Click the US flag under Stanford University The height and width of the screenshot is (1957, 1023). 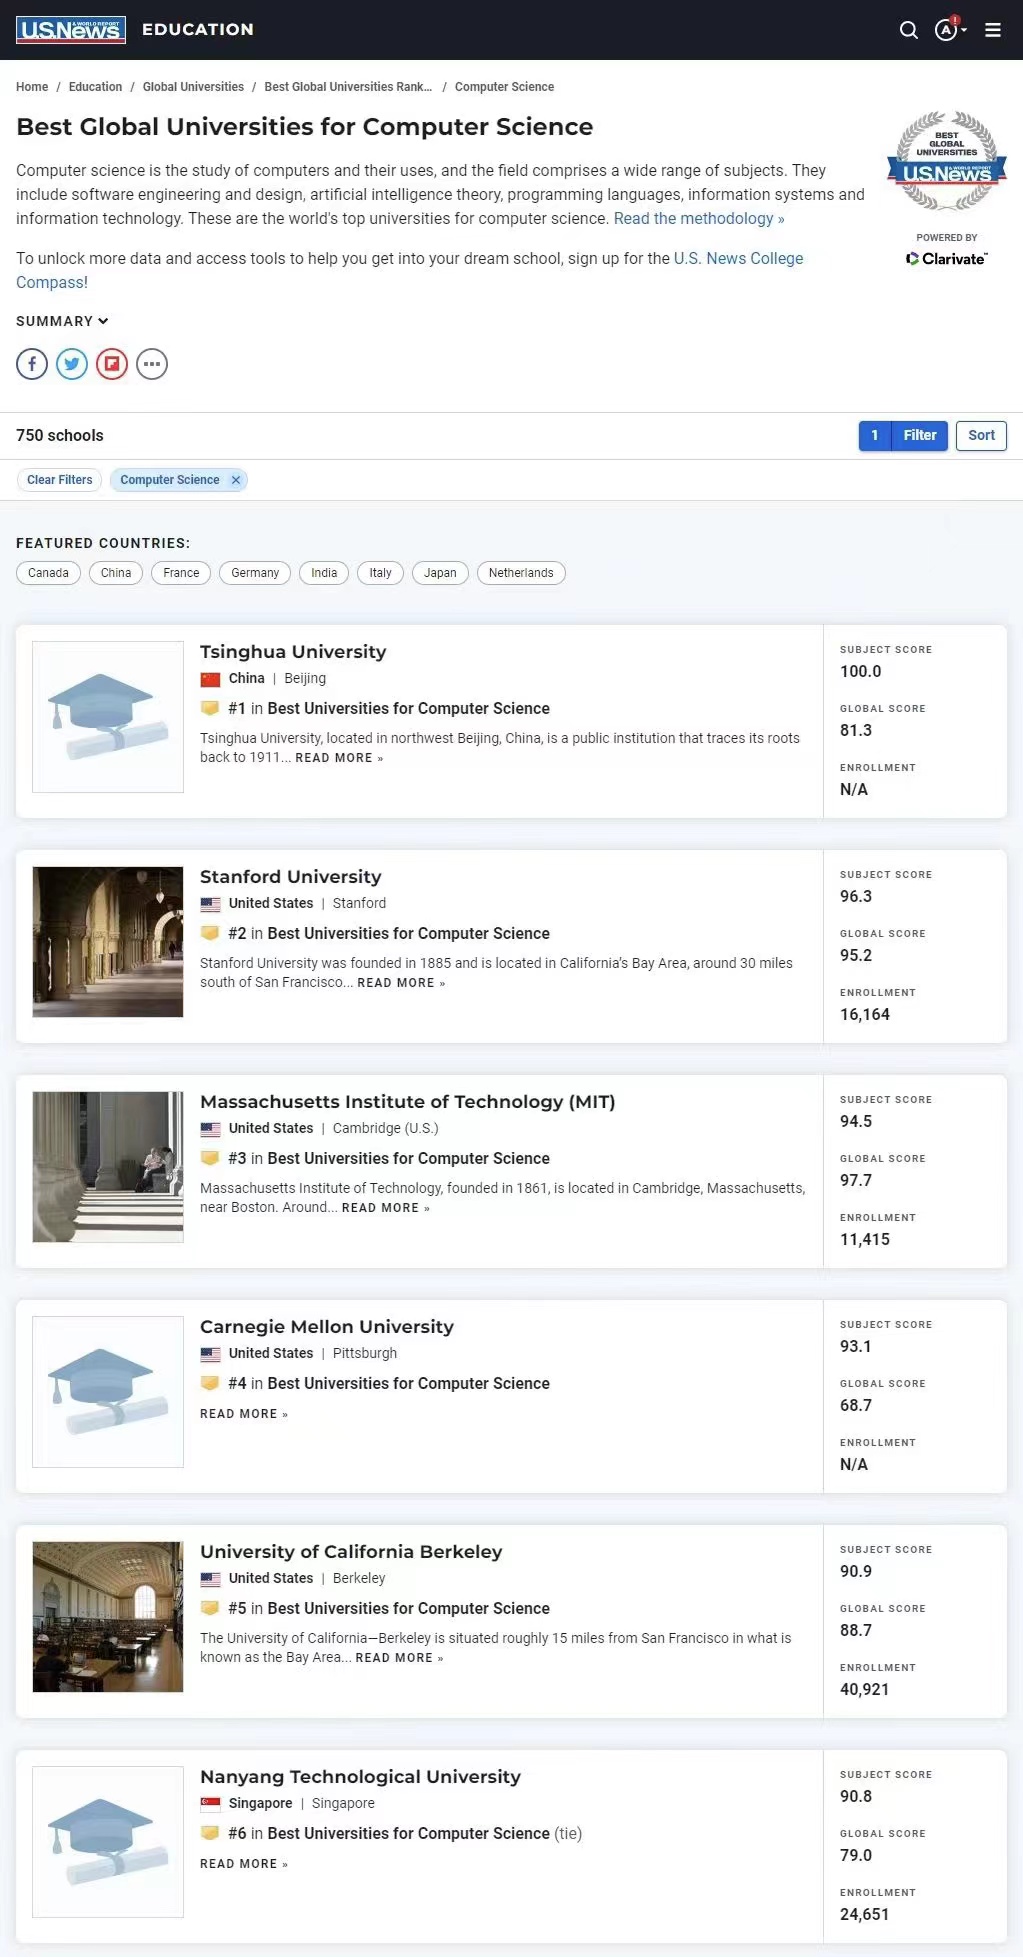tap(210, 904)
